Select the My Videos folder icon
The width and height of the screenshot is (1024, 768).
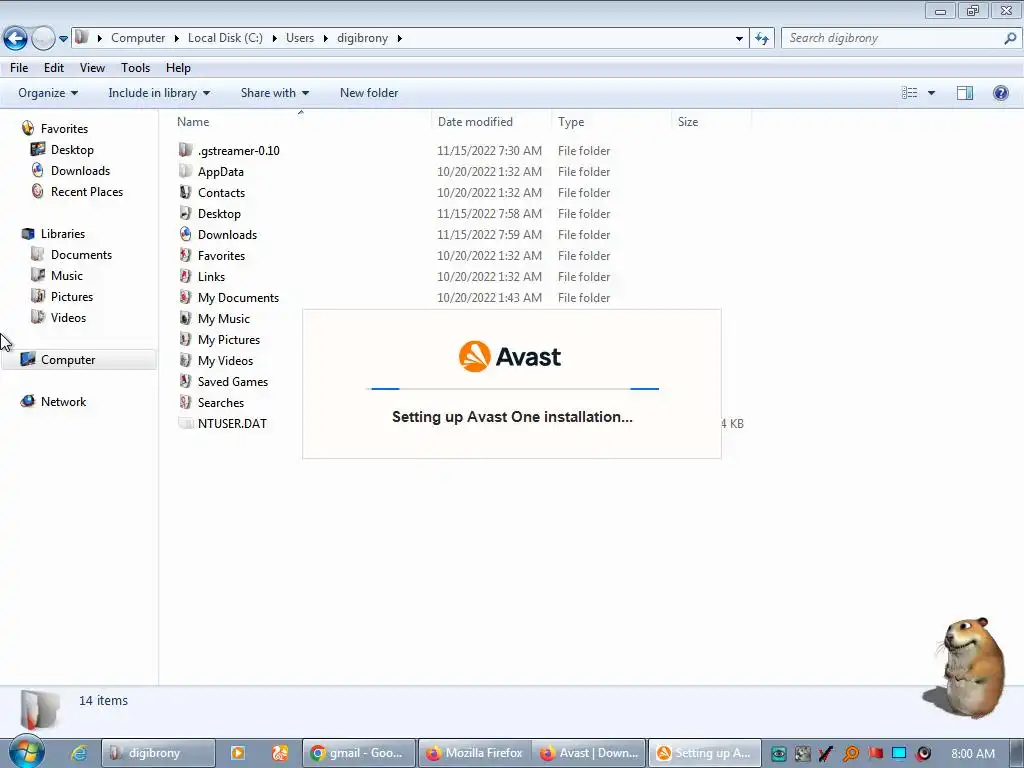(x=185, y=360)
